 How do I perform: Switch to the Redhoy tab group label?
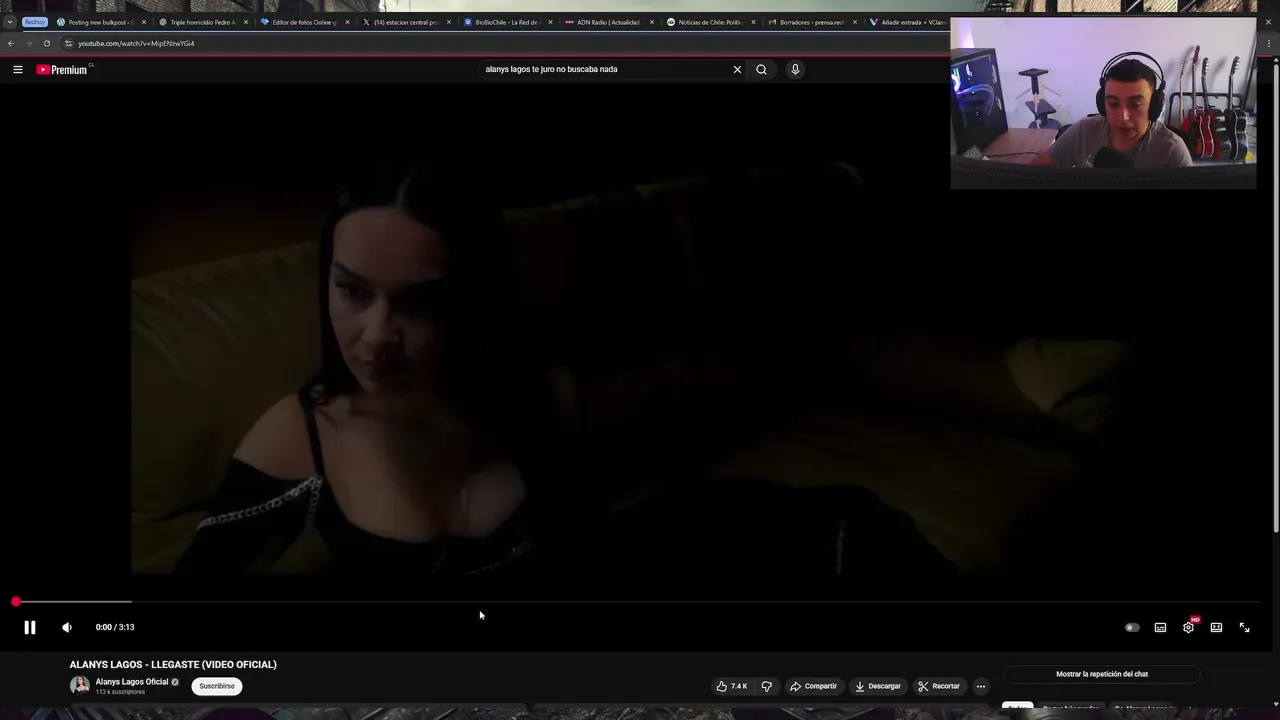pyautogui.click(x=35, y=22)
